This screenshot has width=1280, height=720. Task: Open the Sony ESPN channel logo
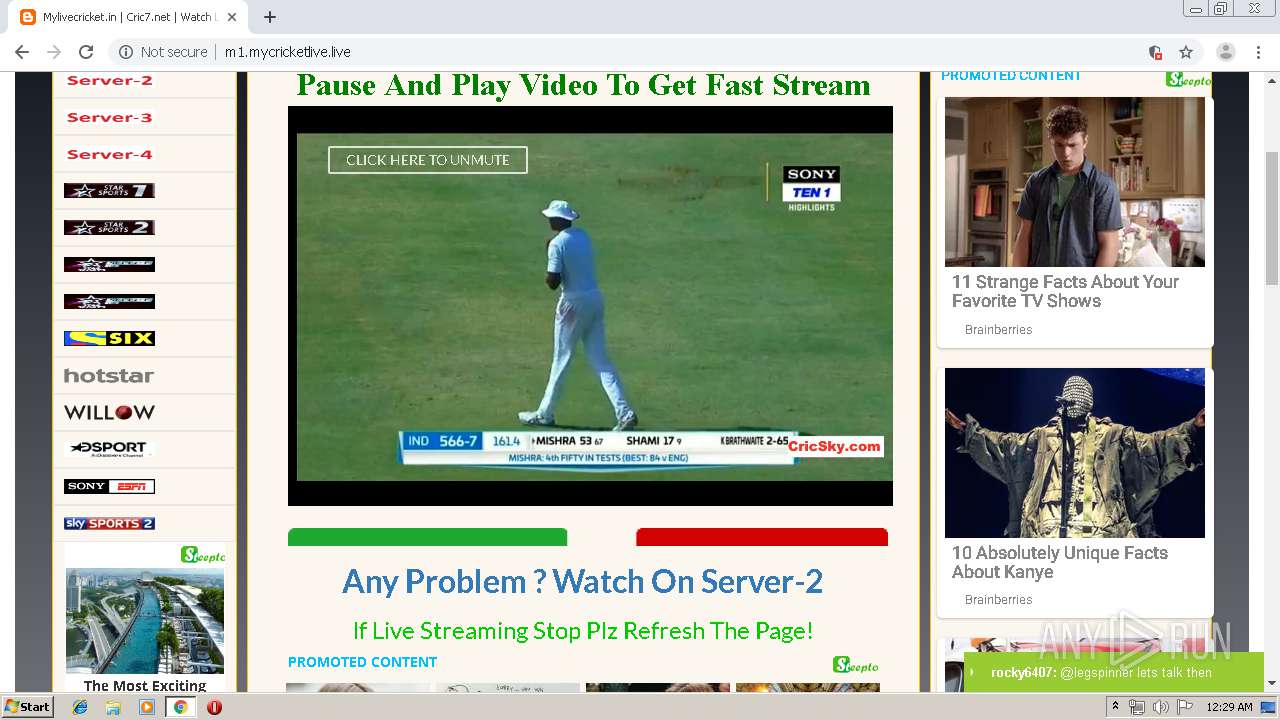tap(109, 486)
